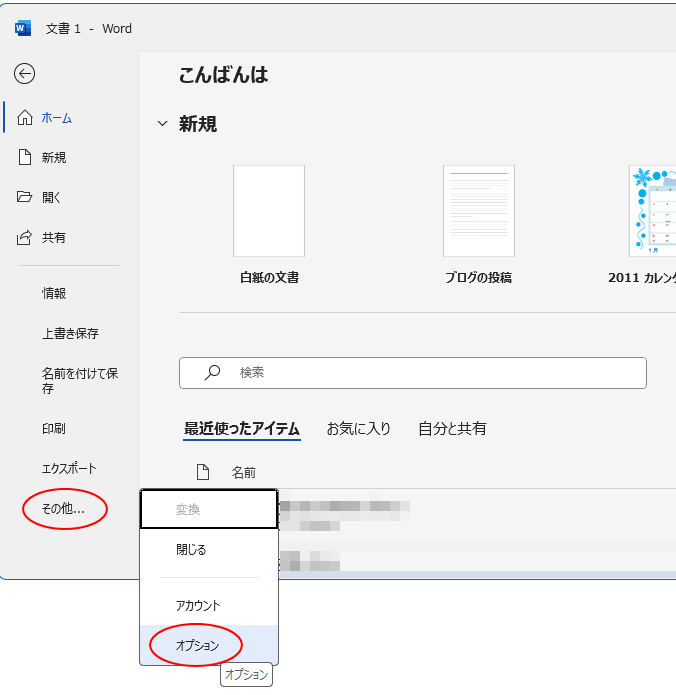The height and width of the screenshot is (695, 676).
Task: Choose 名前を付けて保存
Action: pos(80,380)
